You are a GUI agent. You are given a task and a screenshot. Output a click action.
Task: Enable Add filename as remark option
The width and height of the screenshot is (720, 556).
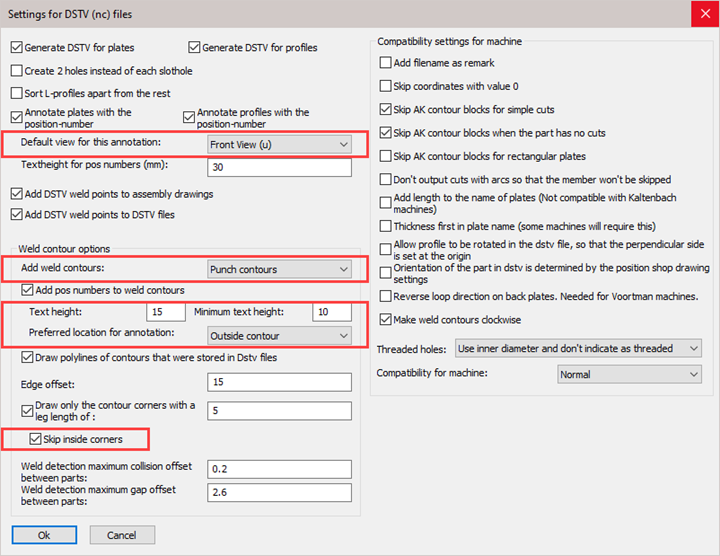point(386,62)
